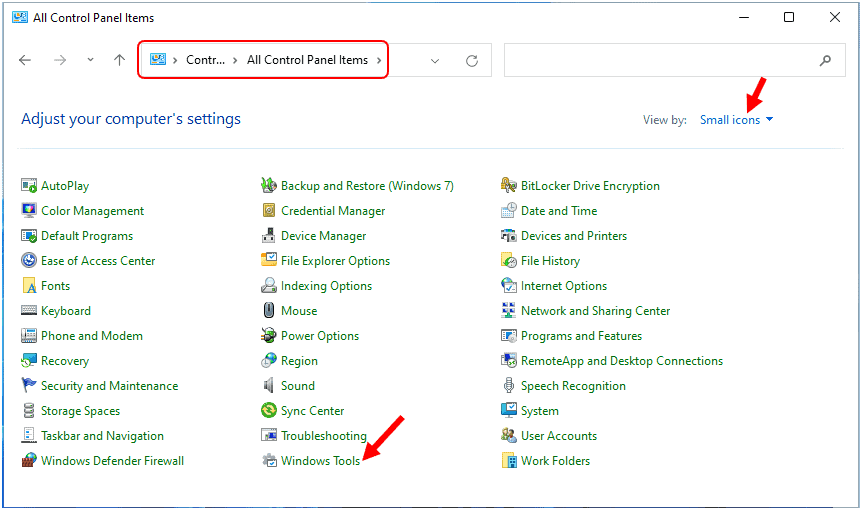Click the Windows Tools gear icon
This screenshot has height=512, width=864.
click(269, 460)
